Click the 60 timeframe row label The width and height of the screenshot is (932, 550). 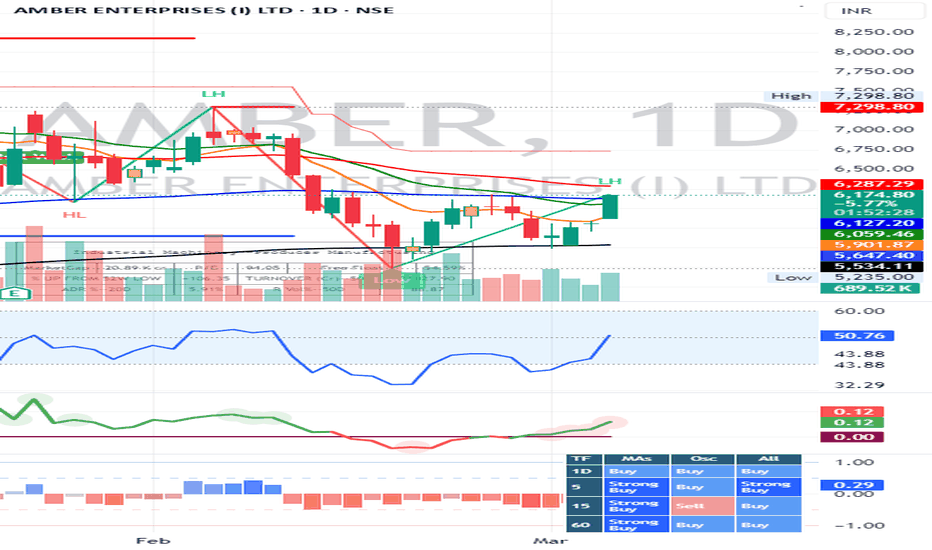tap(584, 525)
